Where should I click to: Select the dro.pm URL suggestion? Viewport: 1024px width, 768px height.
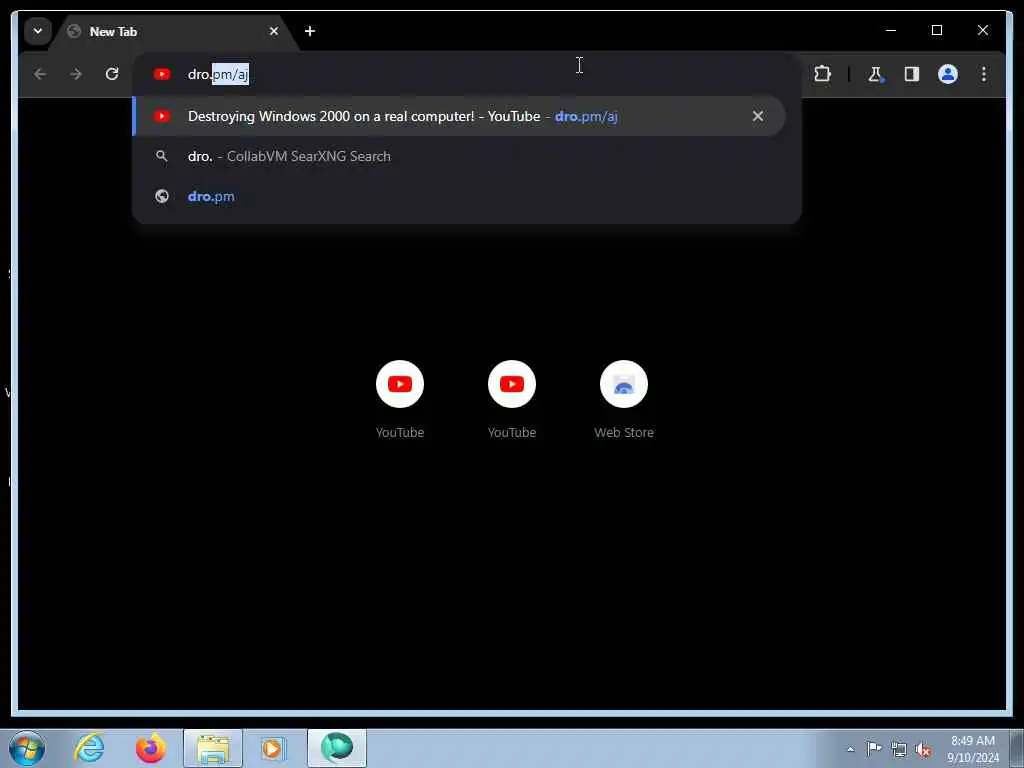pyautogui.click(x=458, y=197)
